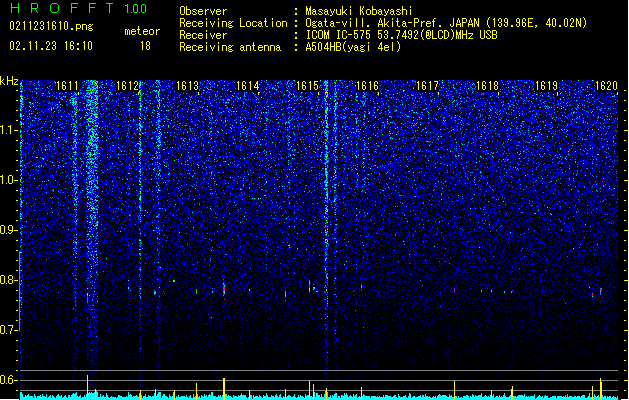Click the kHz axis unit label

coord(9,81)
